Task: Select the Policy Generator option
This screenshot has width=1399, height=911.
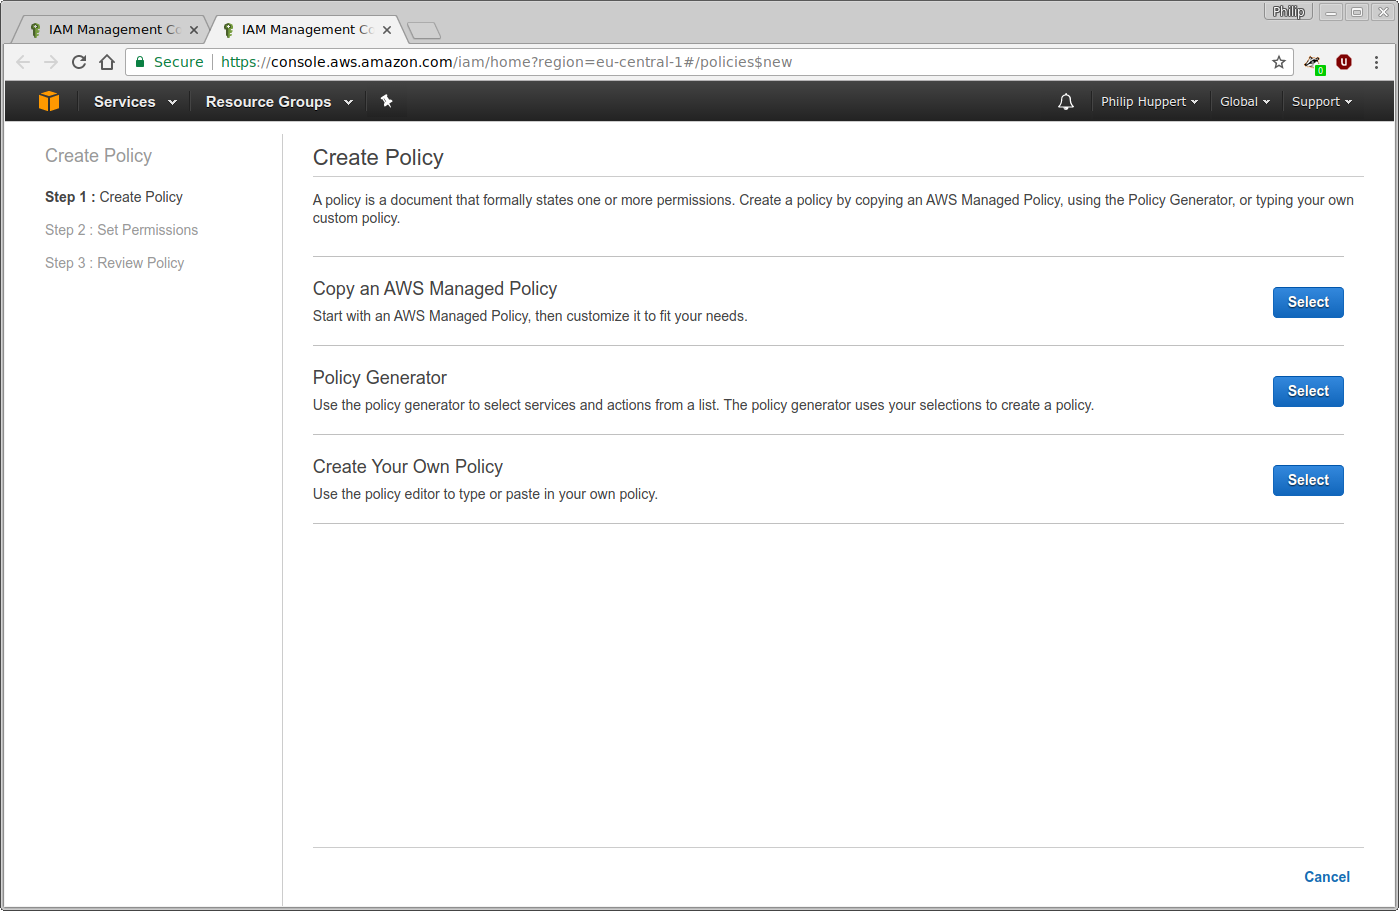Action: [x=1307, y=391]
